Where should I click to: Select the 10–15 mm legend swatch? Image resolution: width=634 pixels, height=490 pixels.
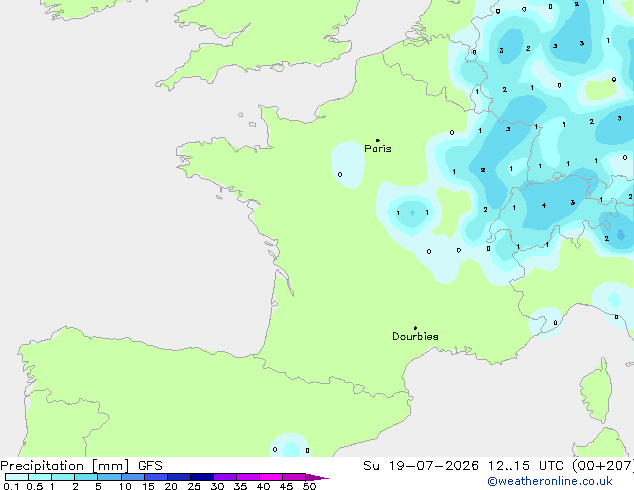pos(133,477)
